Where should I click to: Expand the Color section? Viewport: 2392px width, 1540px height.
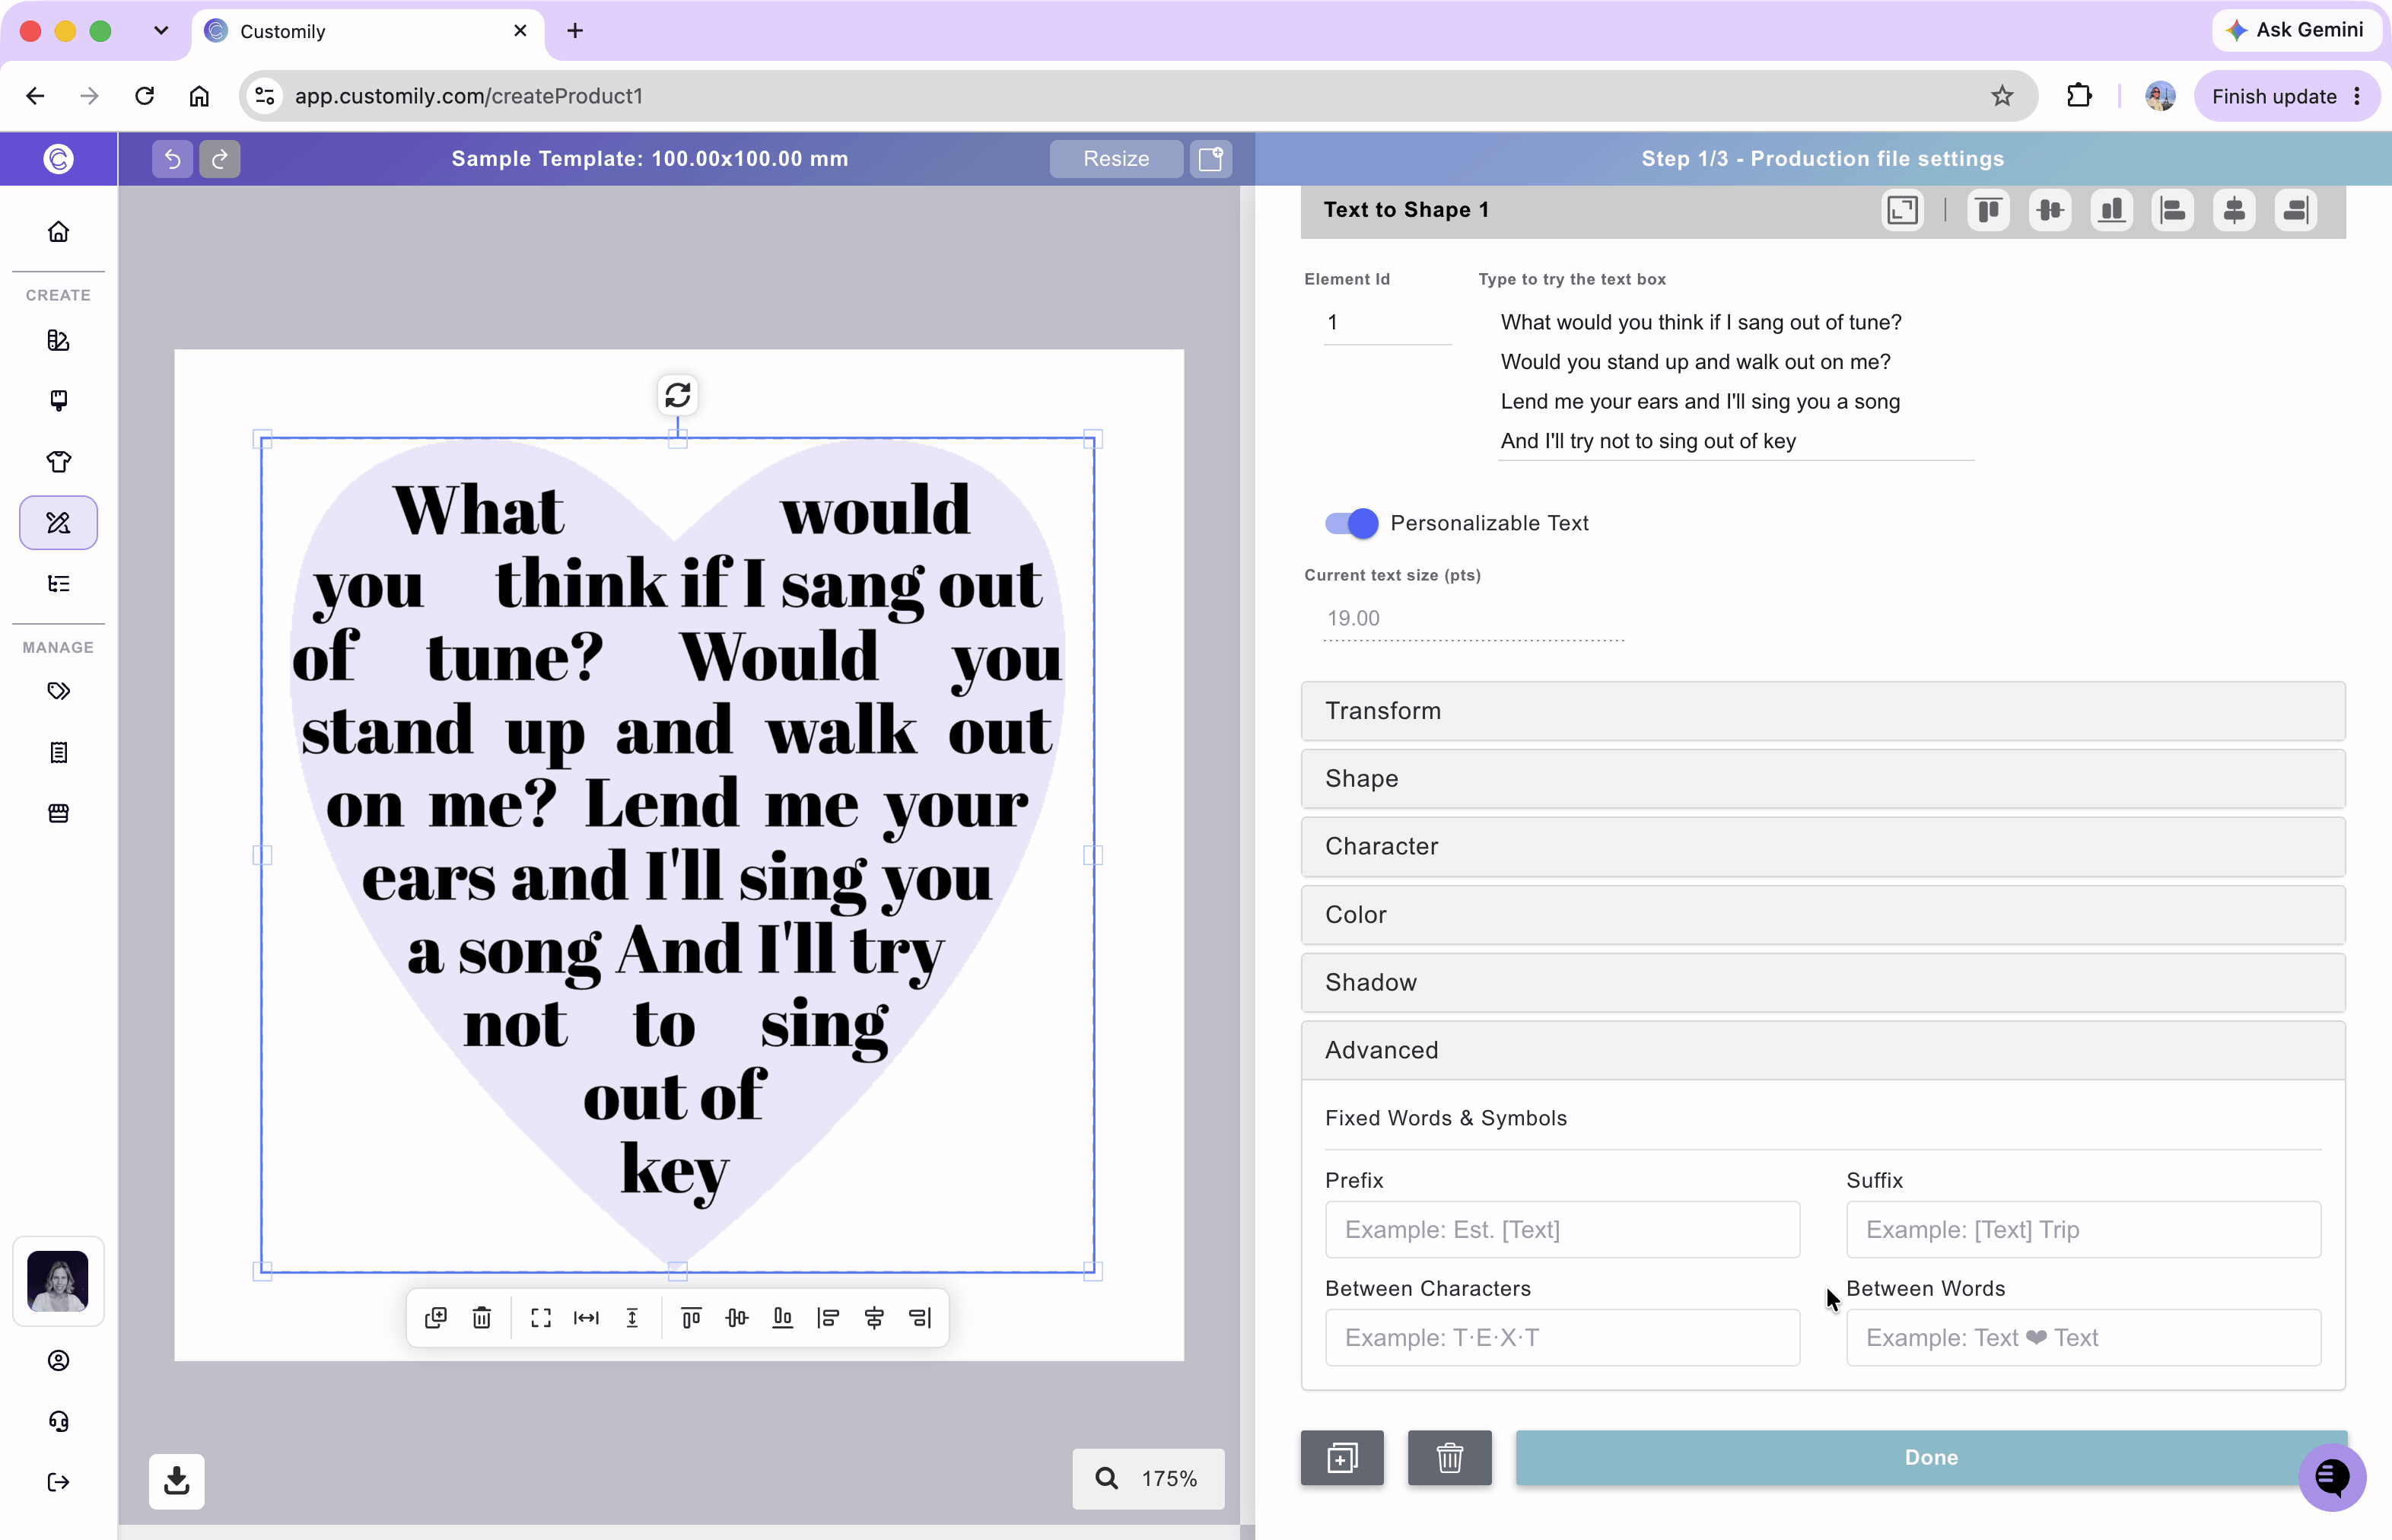(1822, 915)
